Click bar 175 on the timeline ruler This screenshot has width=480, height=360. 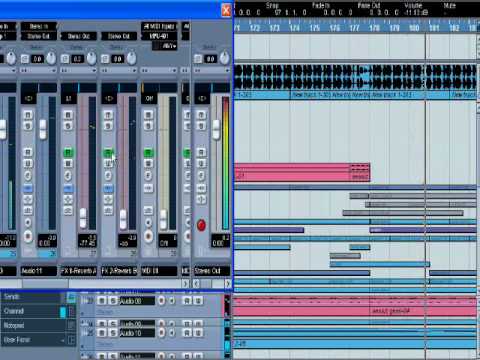point(315,28)
